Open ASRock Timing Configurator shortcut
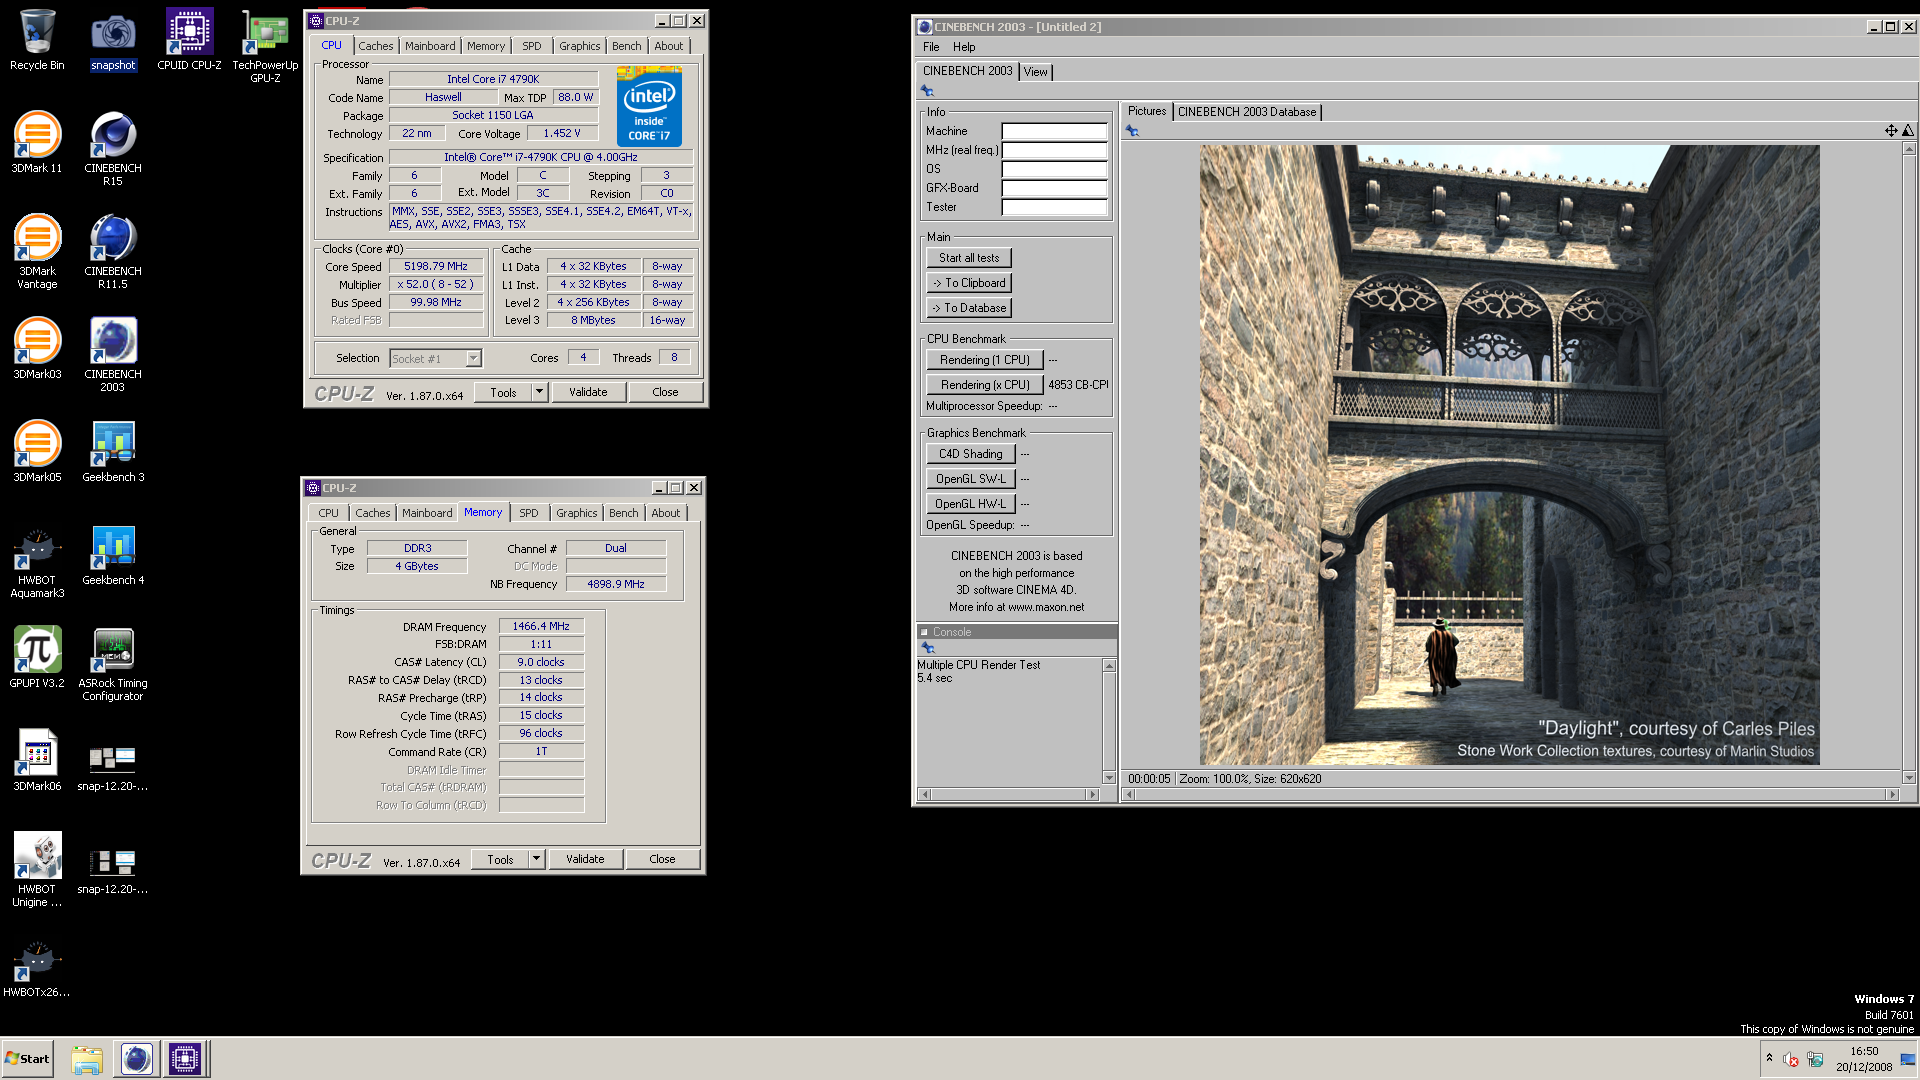 [113, 663]
